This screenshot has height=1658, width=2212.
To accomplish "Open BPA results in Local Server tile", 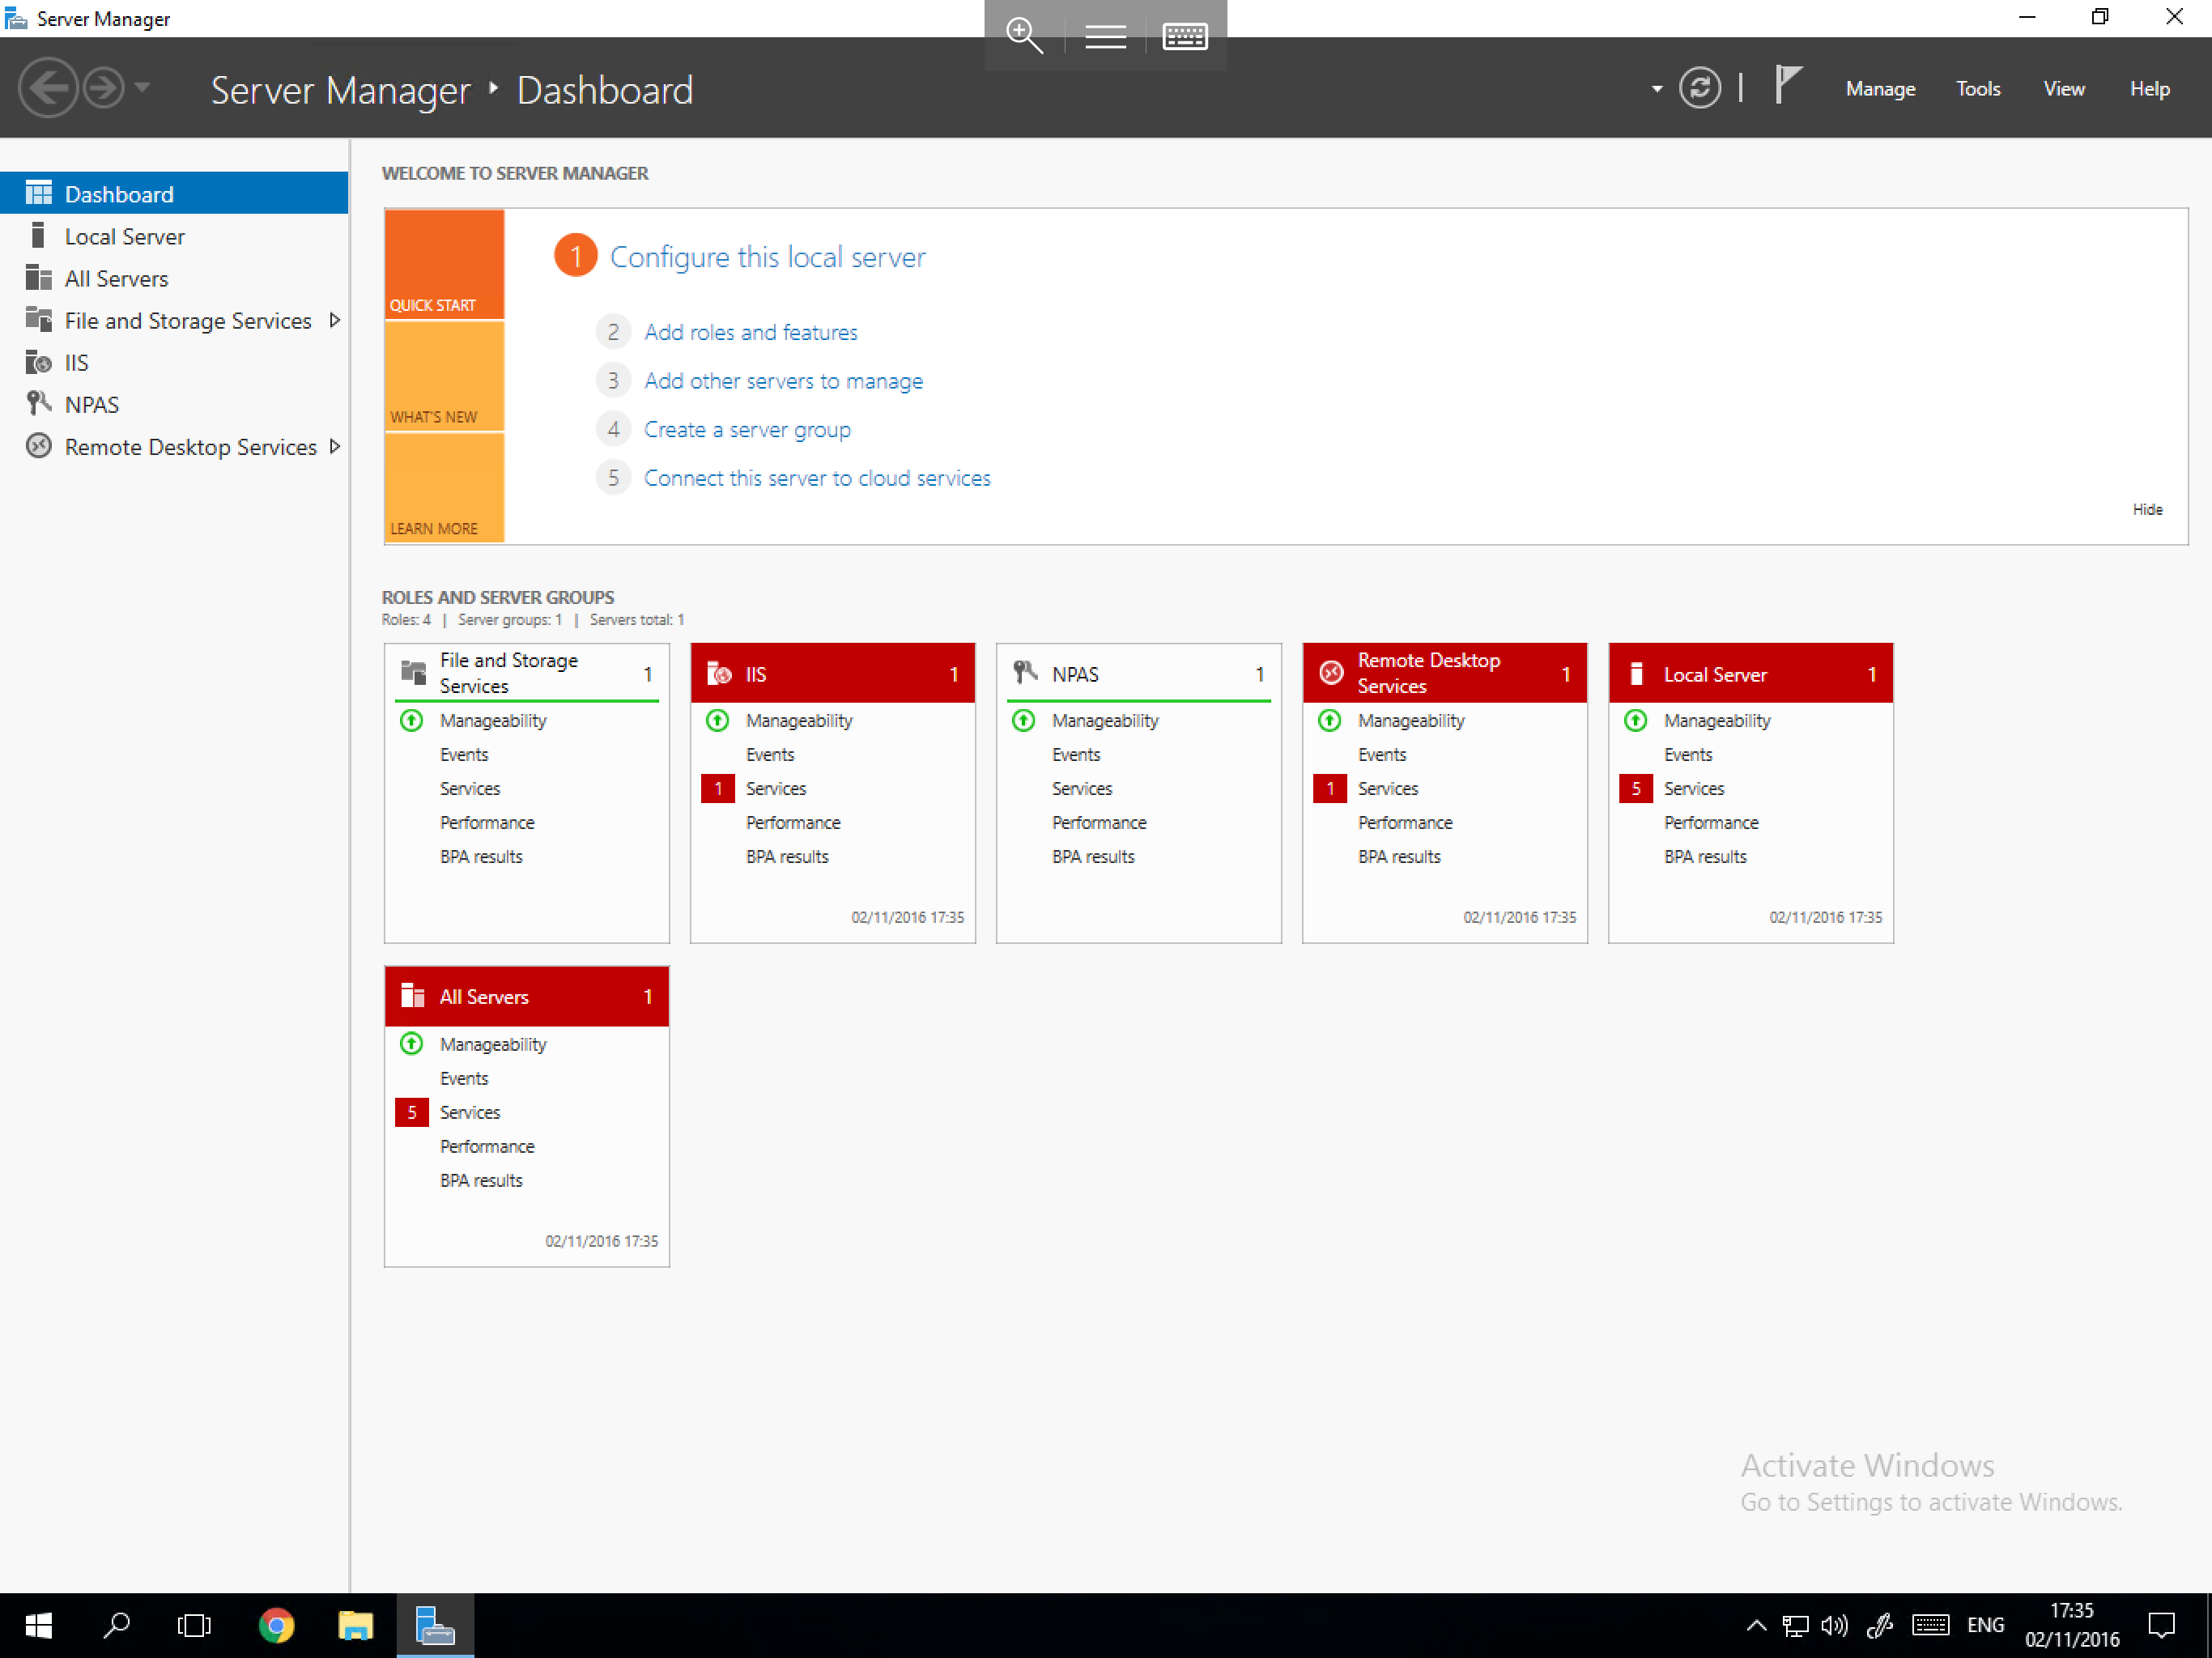I will coord(1705,856).
